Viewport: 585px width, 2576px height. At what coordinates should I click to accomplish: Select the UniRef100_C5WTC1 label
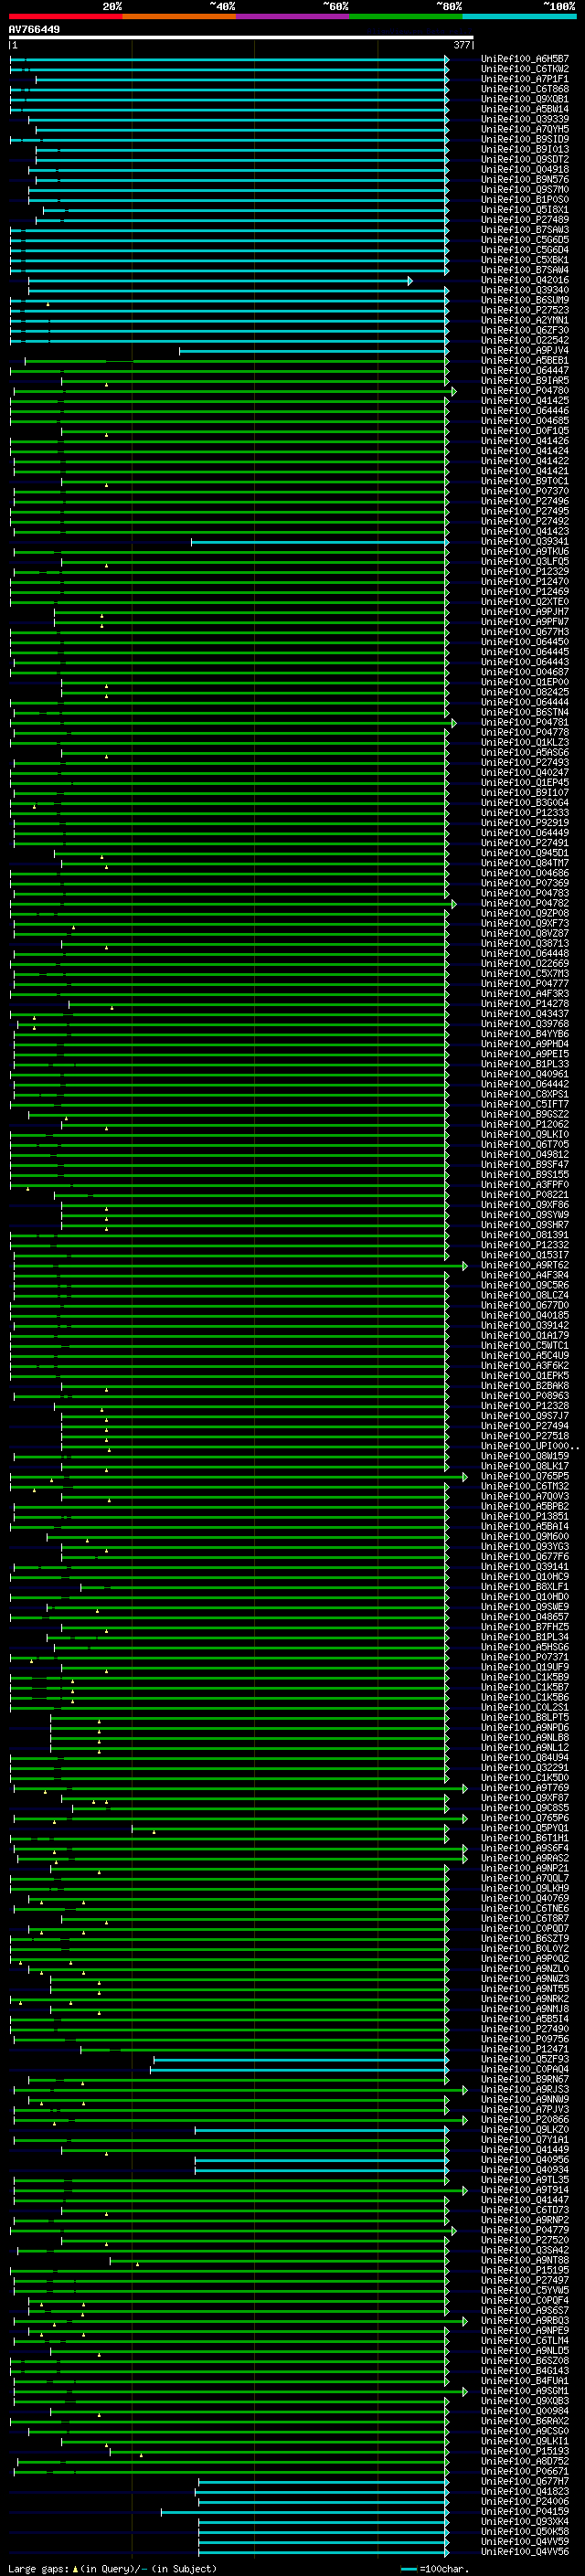(525, 1346)
